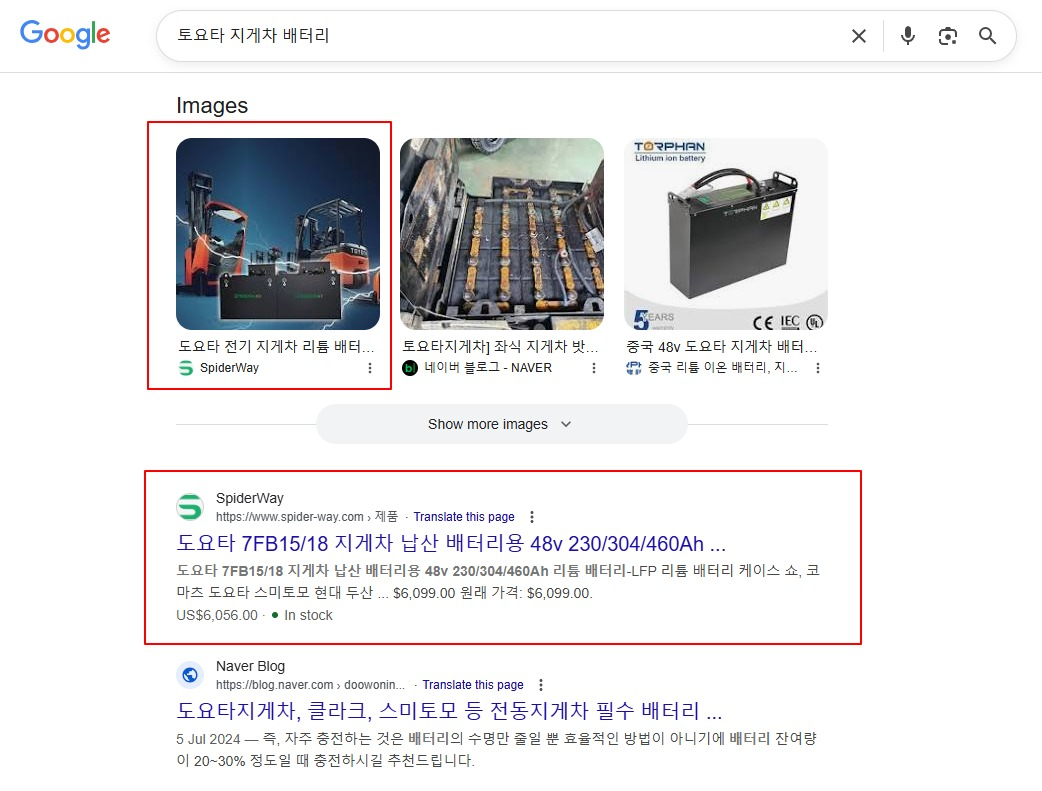Open SpiderWay forklift battery thumbnail

[x=278, y=234]
